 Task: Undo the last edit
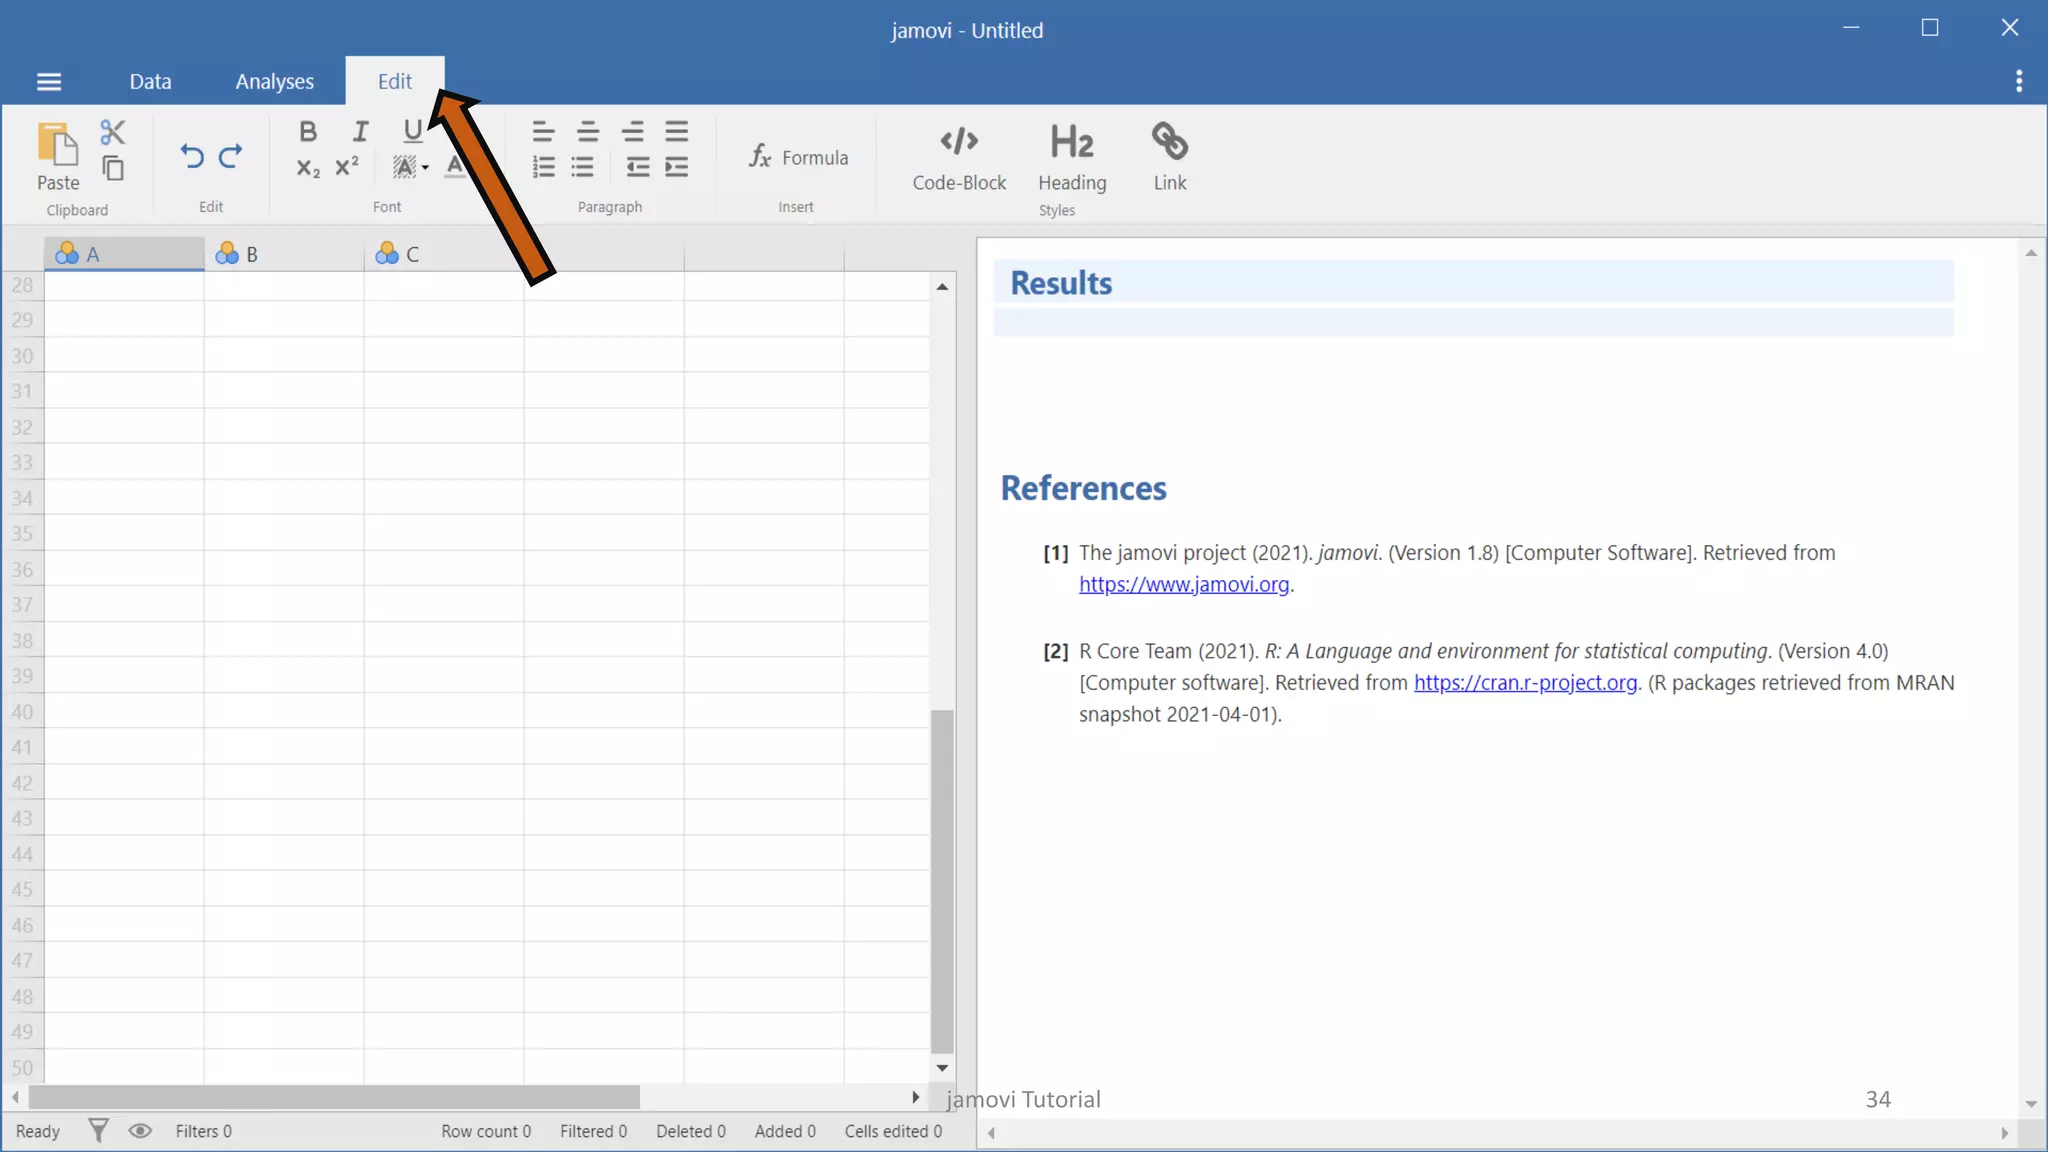(x=192, y=156)
